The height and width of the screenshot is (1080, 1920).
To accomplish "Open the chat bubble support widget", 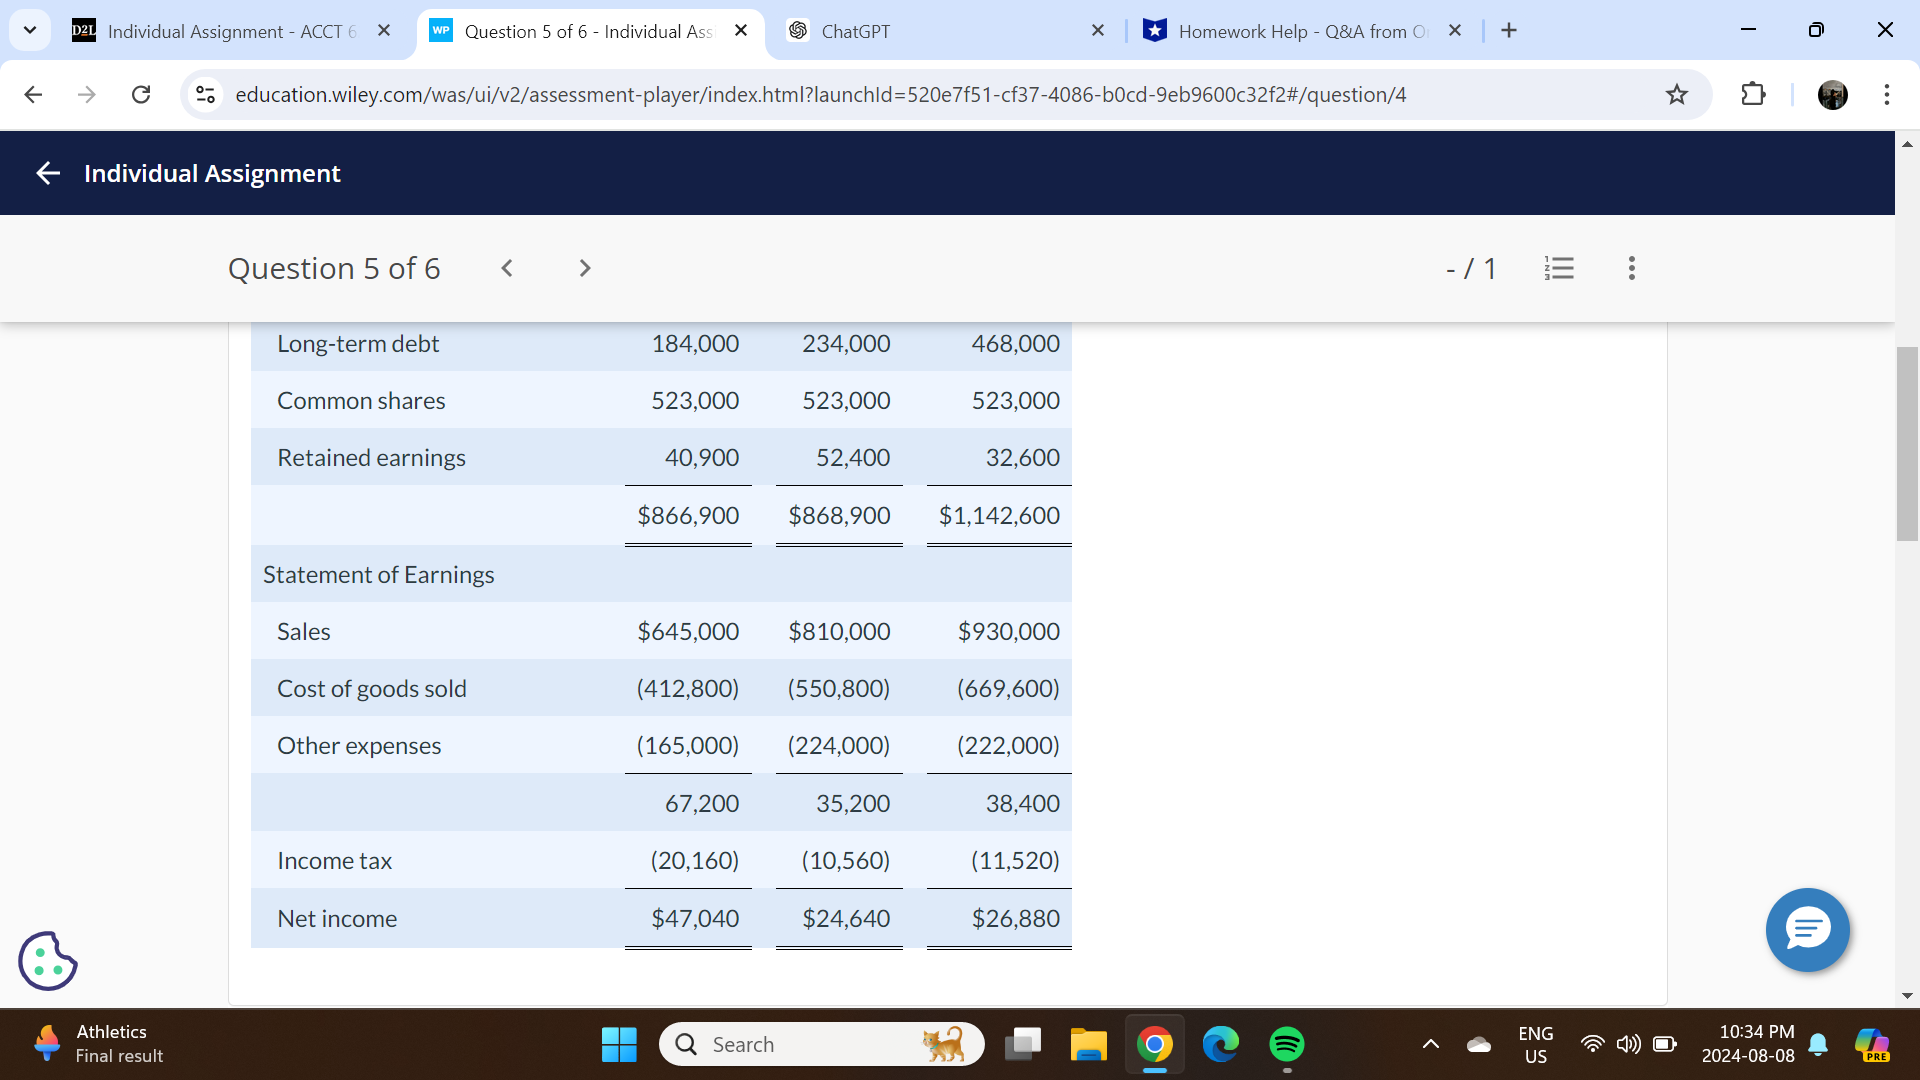I will point(1807,930).
